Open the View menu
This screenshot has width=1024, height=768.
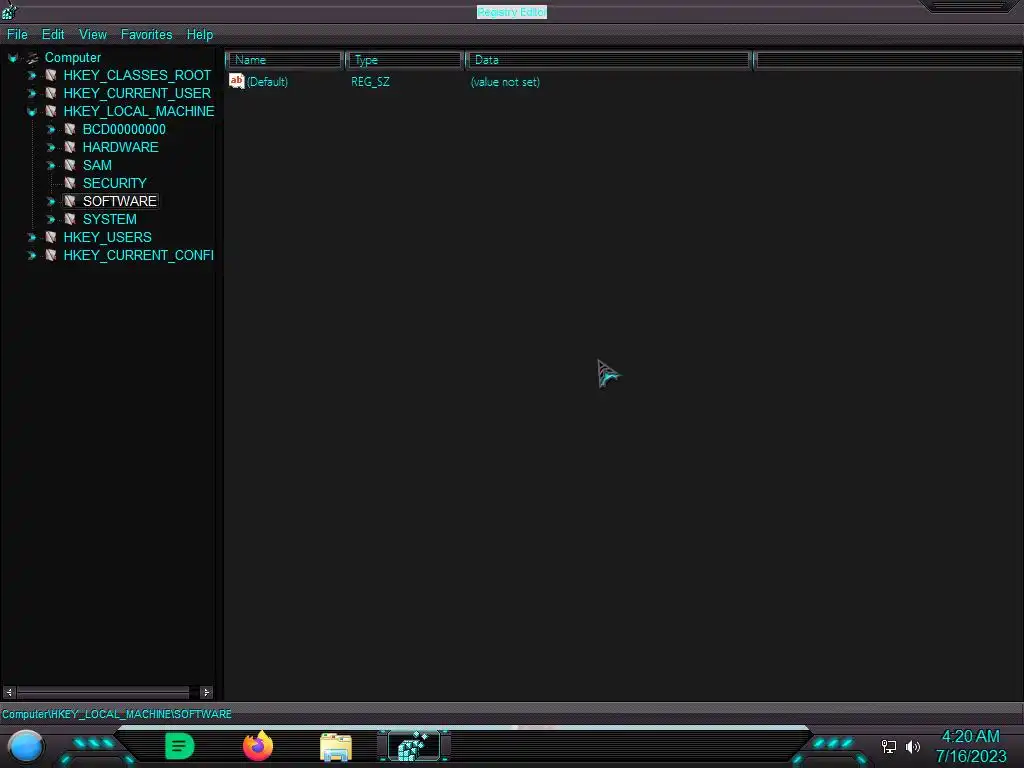[93, 35]
